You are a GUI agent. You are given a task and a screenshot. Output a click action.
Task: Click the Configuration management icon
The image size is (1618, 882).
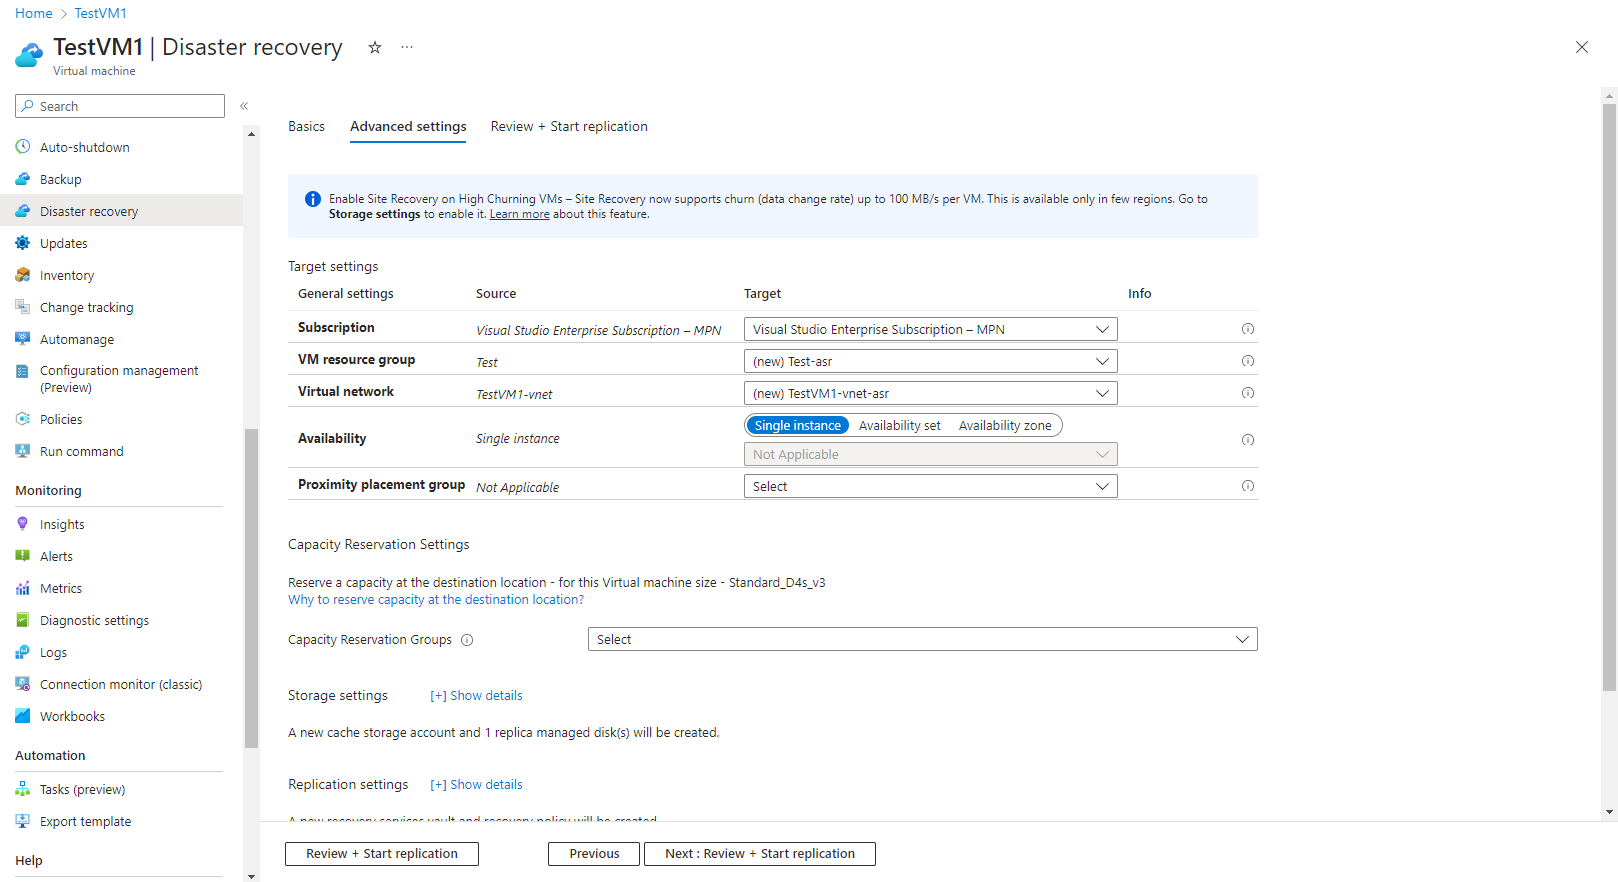tap(23, 371)
